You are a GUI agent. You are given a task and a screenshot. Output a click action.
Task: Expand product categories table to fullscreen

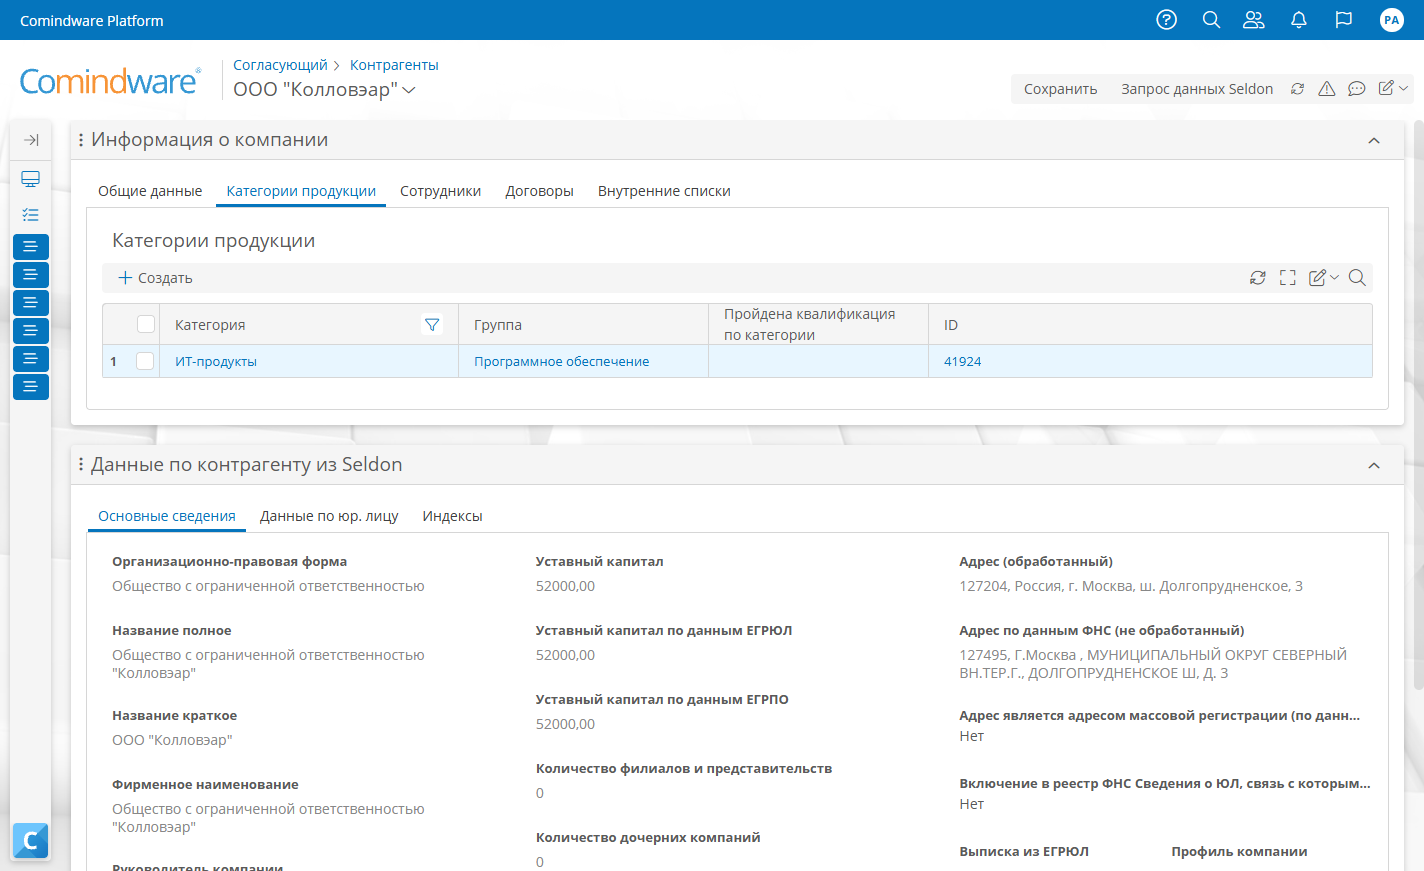tap(1288, 278)
